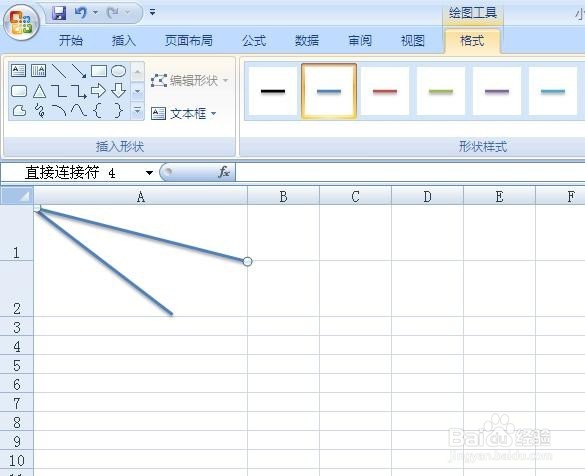This screenshot has width=585, height=476.
Task: Select the curve shape
Action: point(79,111)
